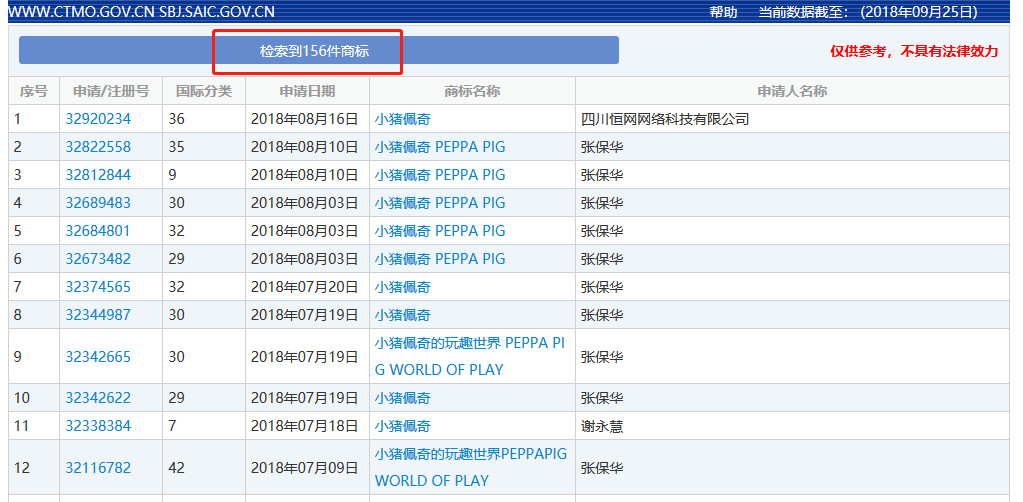
Task: Select date 2018年07月20日 in row 7
Action: 305,287
